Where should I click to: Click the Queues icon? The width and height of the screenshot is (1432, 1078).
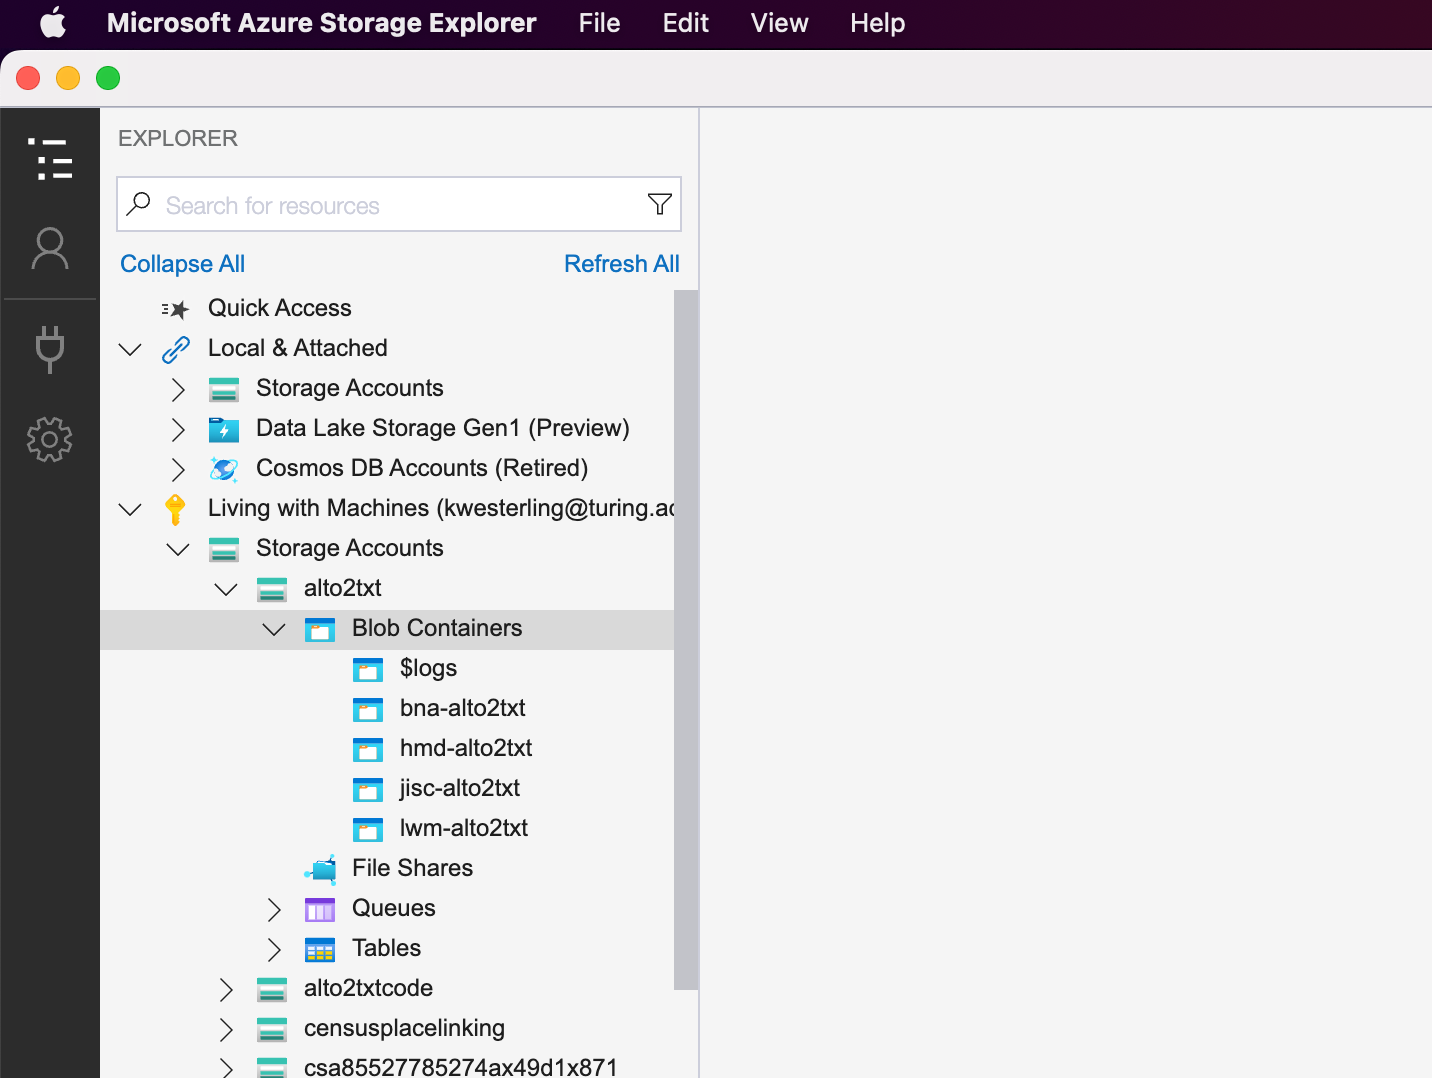pos(320,909)
